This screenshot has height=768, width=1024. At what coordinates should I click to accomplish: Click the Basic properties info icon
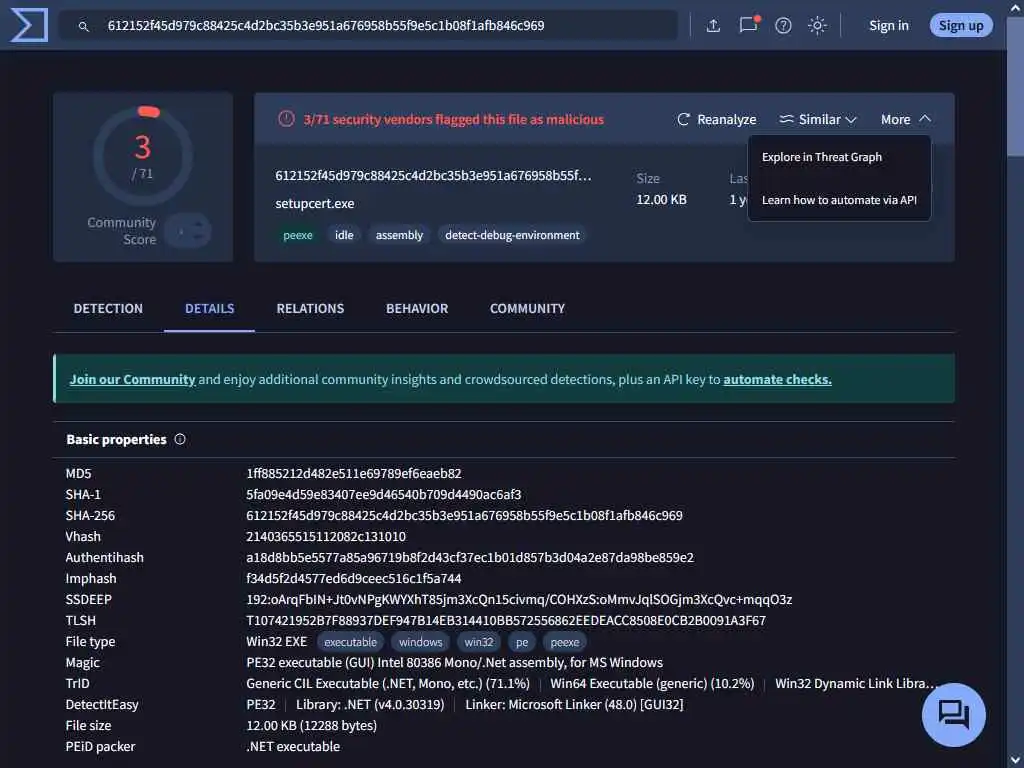180,440
